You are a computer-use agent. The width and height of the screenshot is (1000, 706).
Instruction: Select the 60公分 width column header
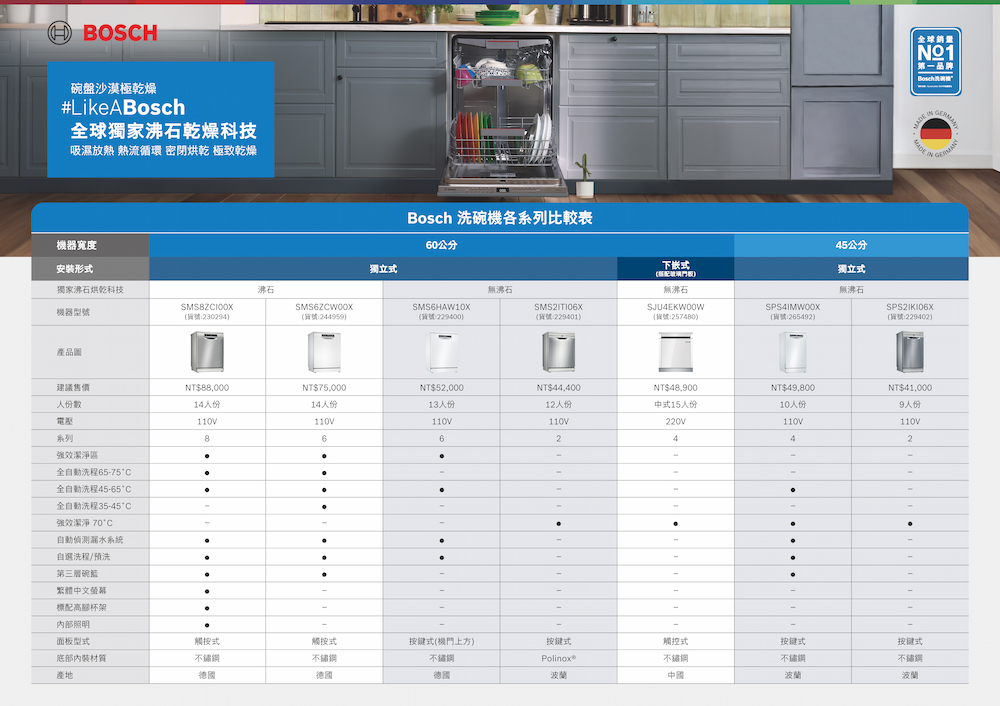pyautogui.click(x=441, y=245)
